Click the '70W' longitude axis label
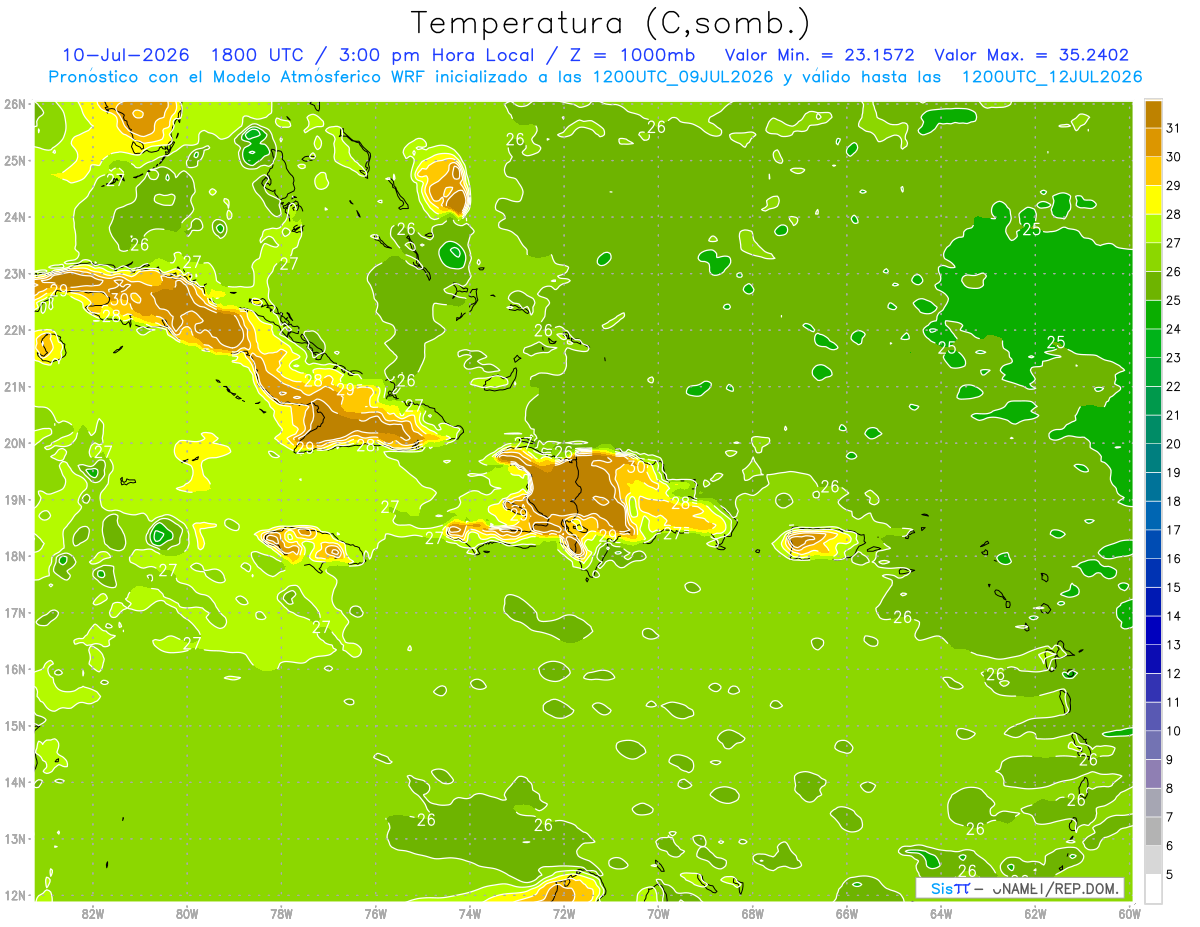Viewport: 1200px width, 927px height. point(658,912)
